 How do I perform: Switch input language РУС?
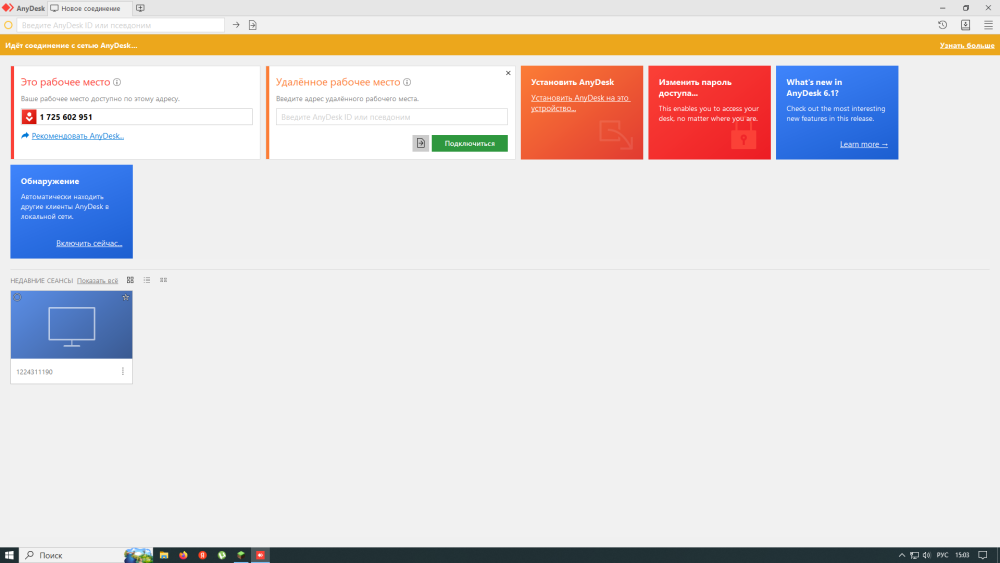click(x=943, y=555)
